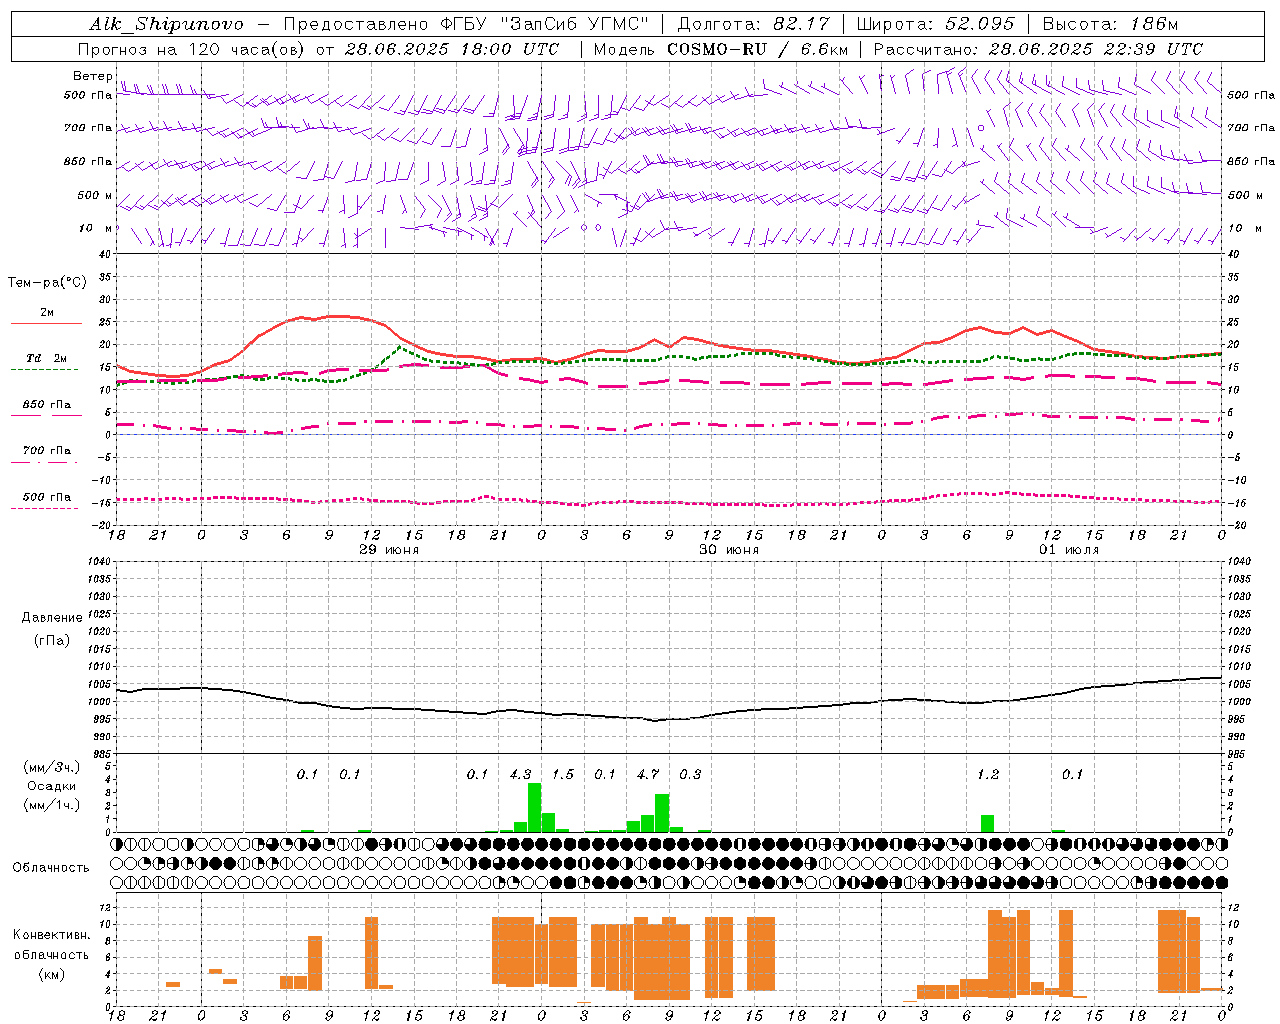Click the 01 июля date label
The image size is (1280, 1024).
pyautogui.click(x=1069, y=550)
